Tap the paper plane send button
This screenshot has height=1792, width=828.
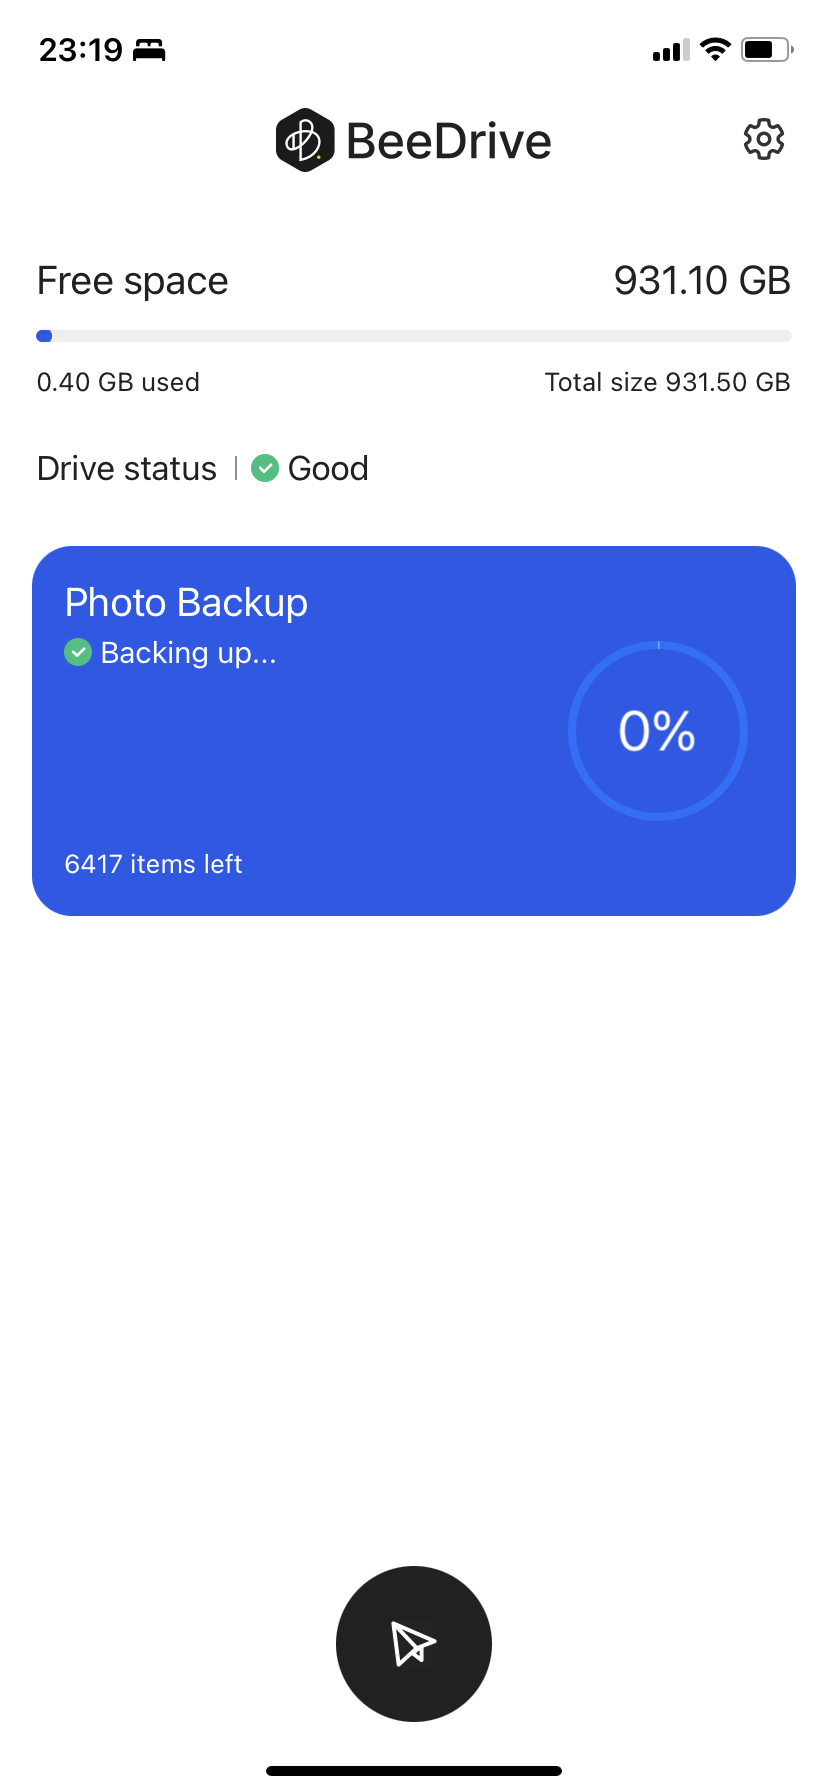coord(414,1643)
